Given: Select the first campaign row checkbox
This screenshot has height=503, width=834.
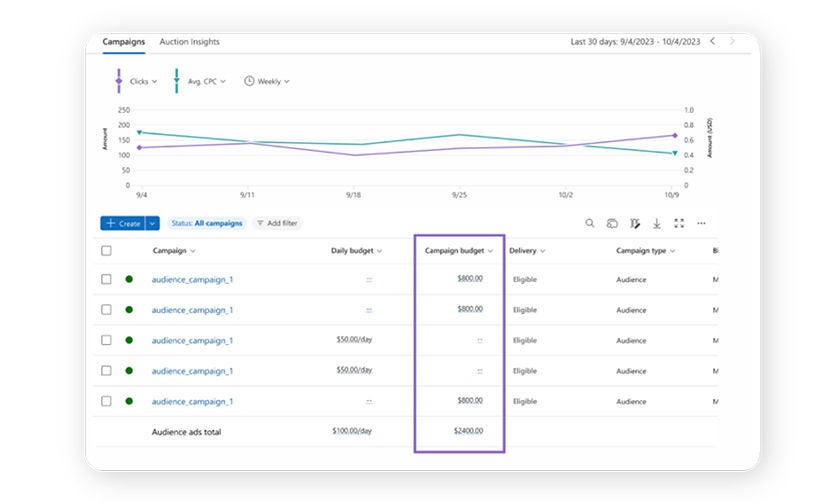Looking at the screenshot, I should (107, 280).
